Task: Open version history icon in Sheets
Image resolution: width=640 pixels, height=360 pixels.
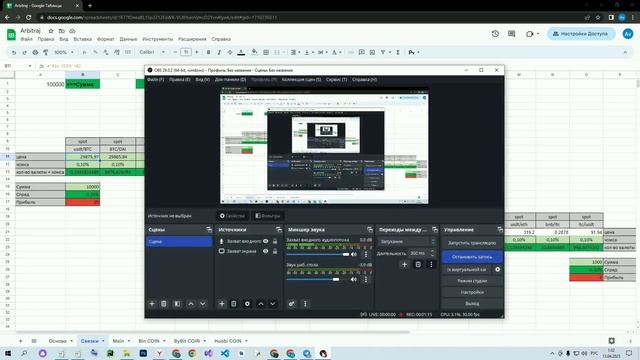Action: click(x=495, y=34)
